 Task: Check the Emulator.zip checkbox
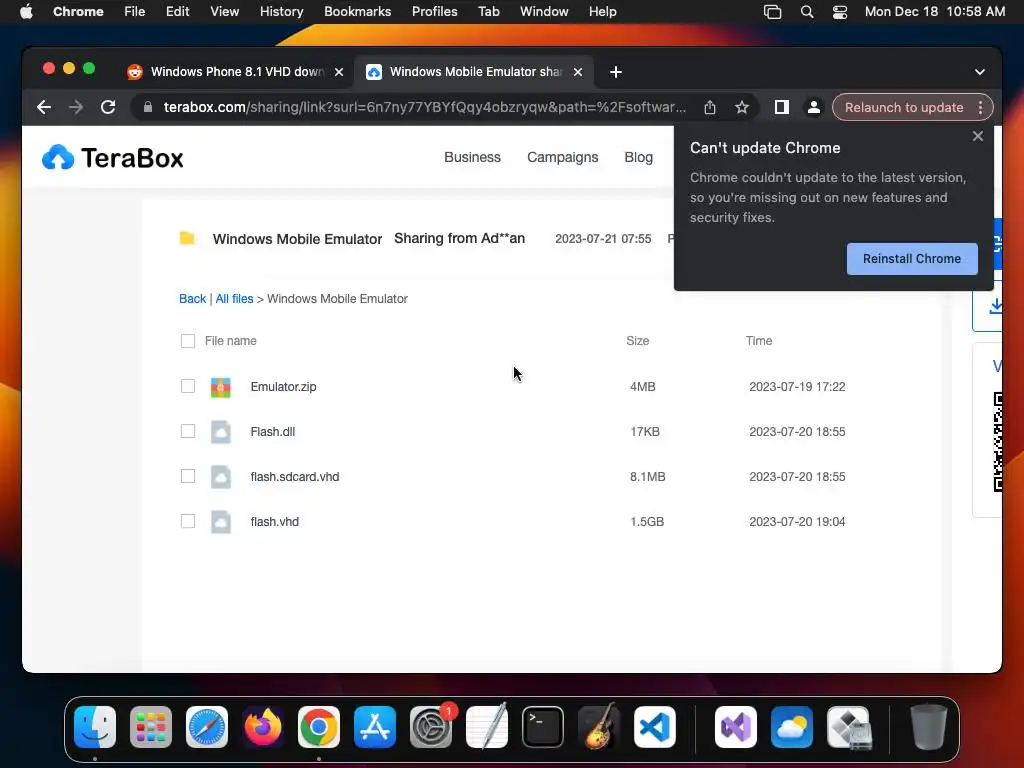coord(187,387)
